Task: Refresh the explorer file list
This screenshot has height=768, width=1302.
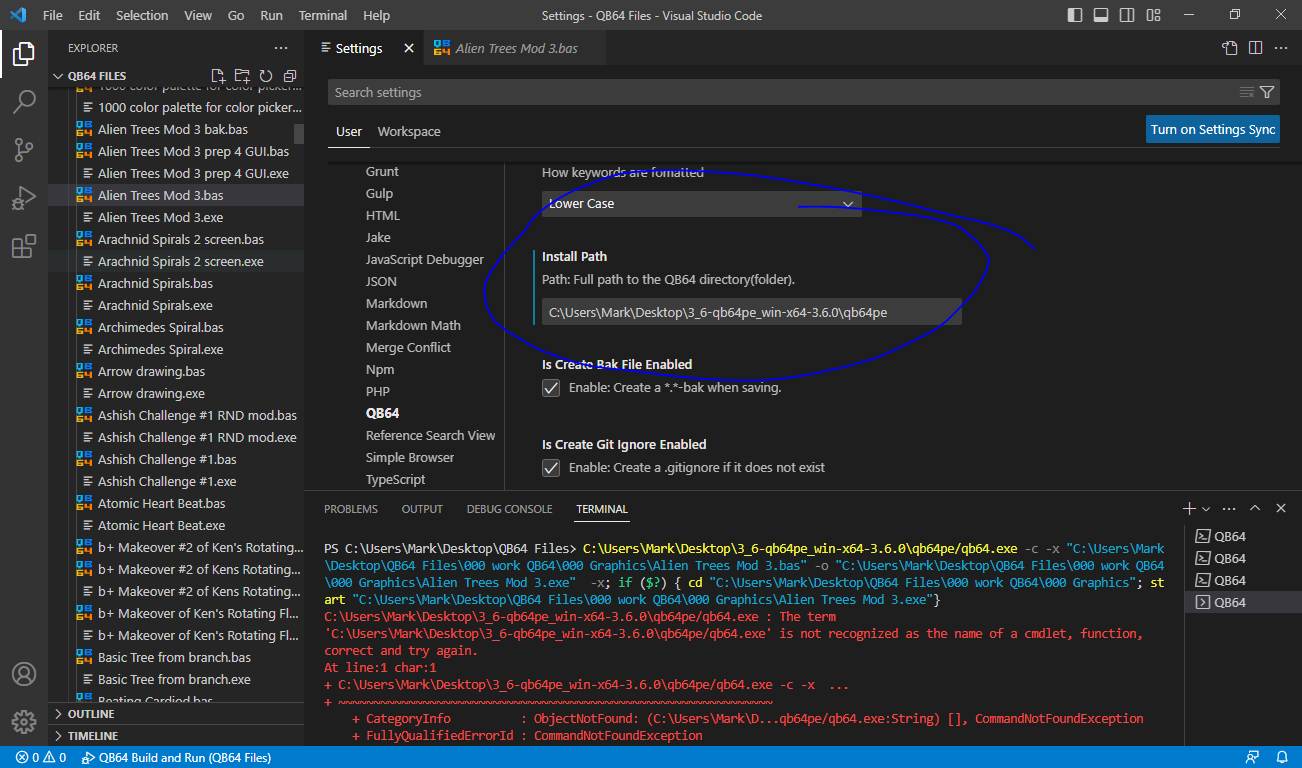Action: coord(266,76)
